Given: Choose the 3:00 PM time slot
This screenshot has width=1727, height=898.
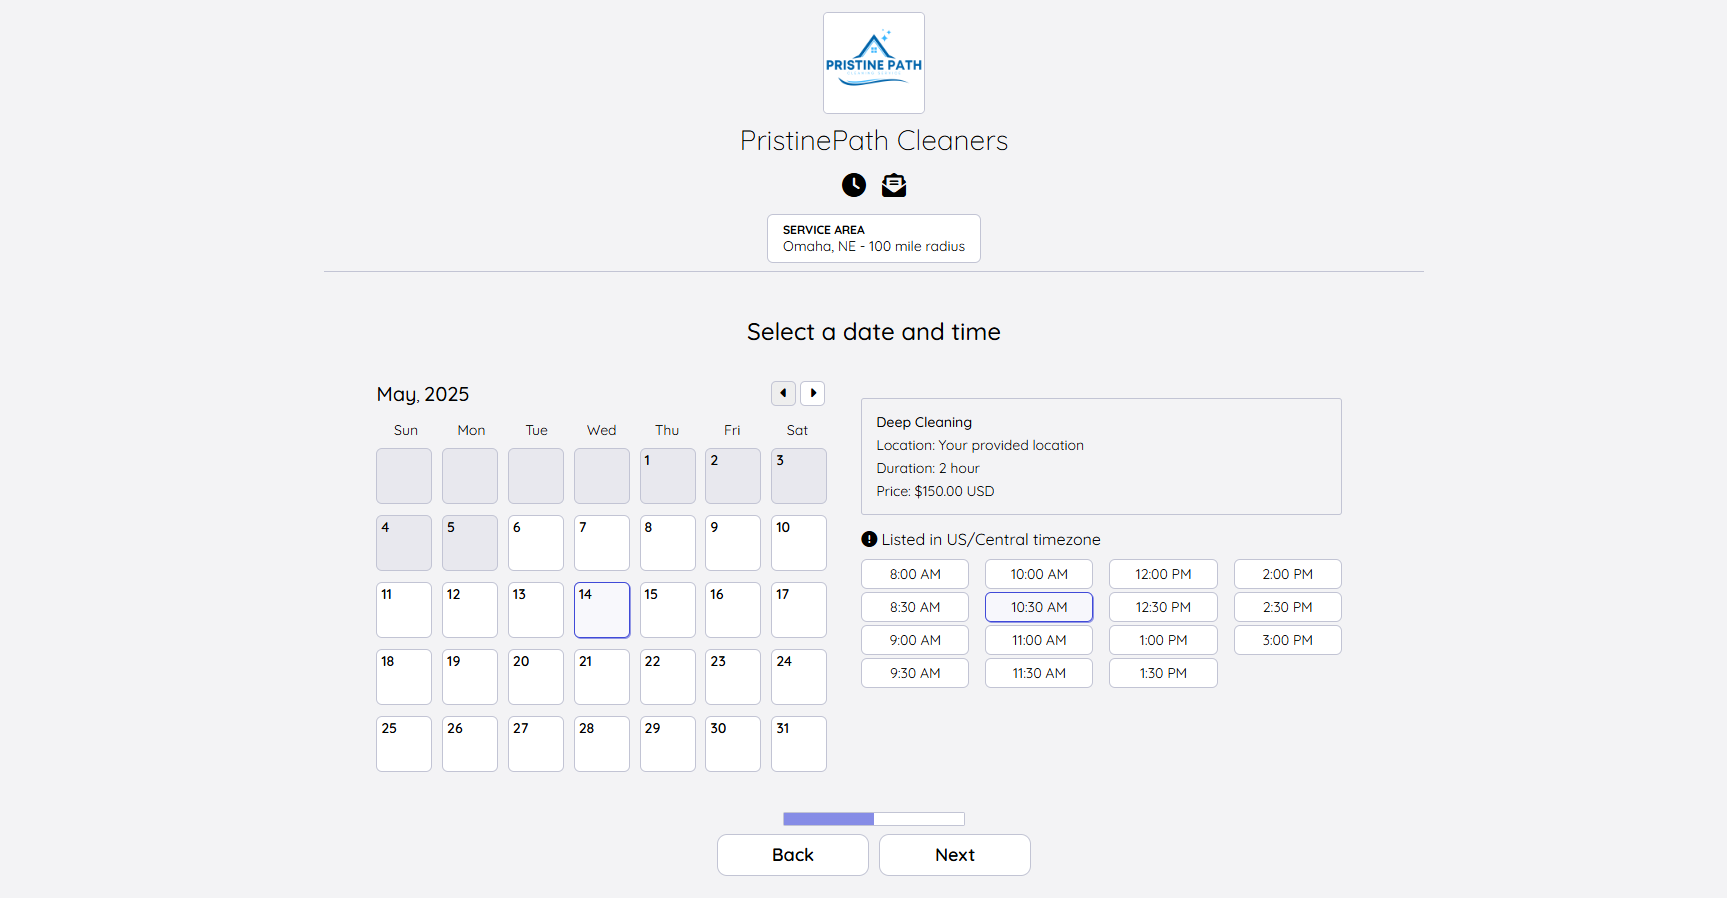Looking at the screenshot, I should click(1288, 640).
